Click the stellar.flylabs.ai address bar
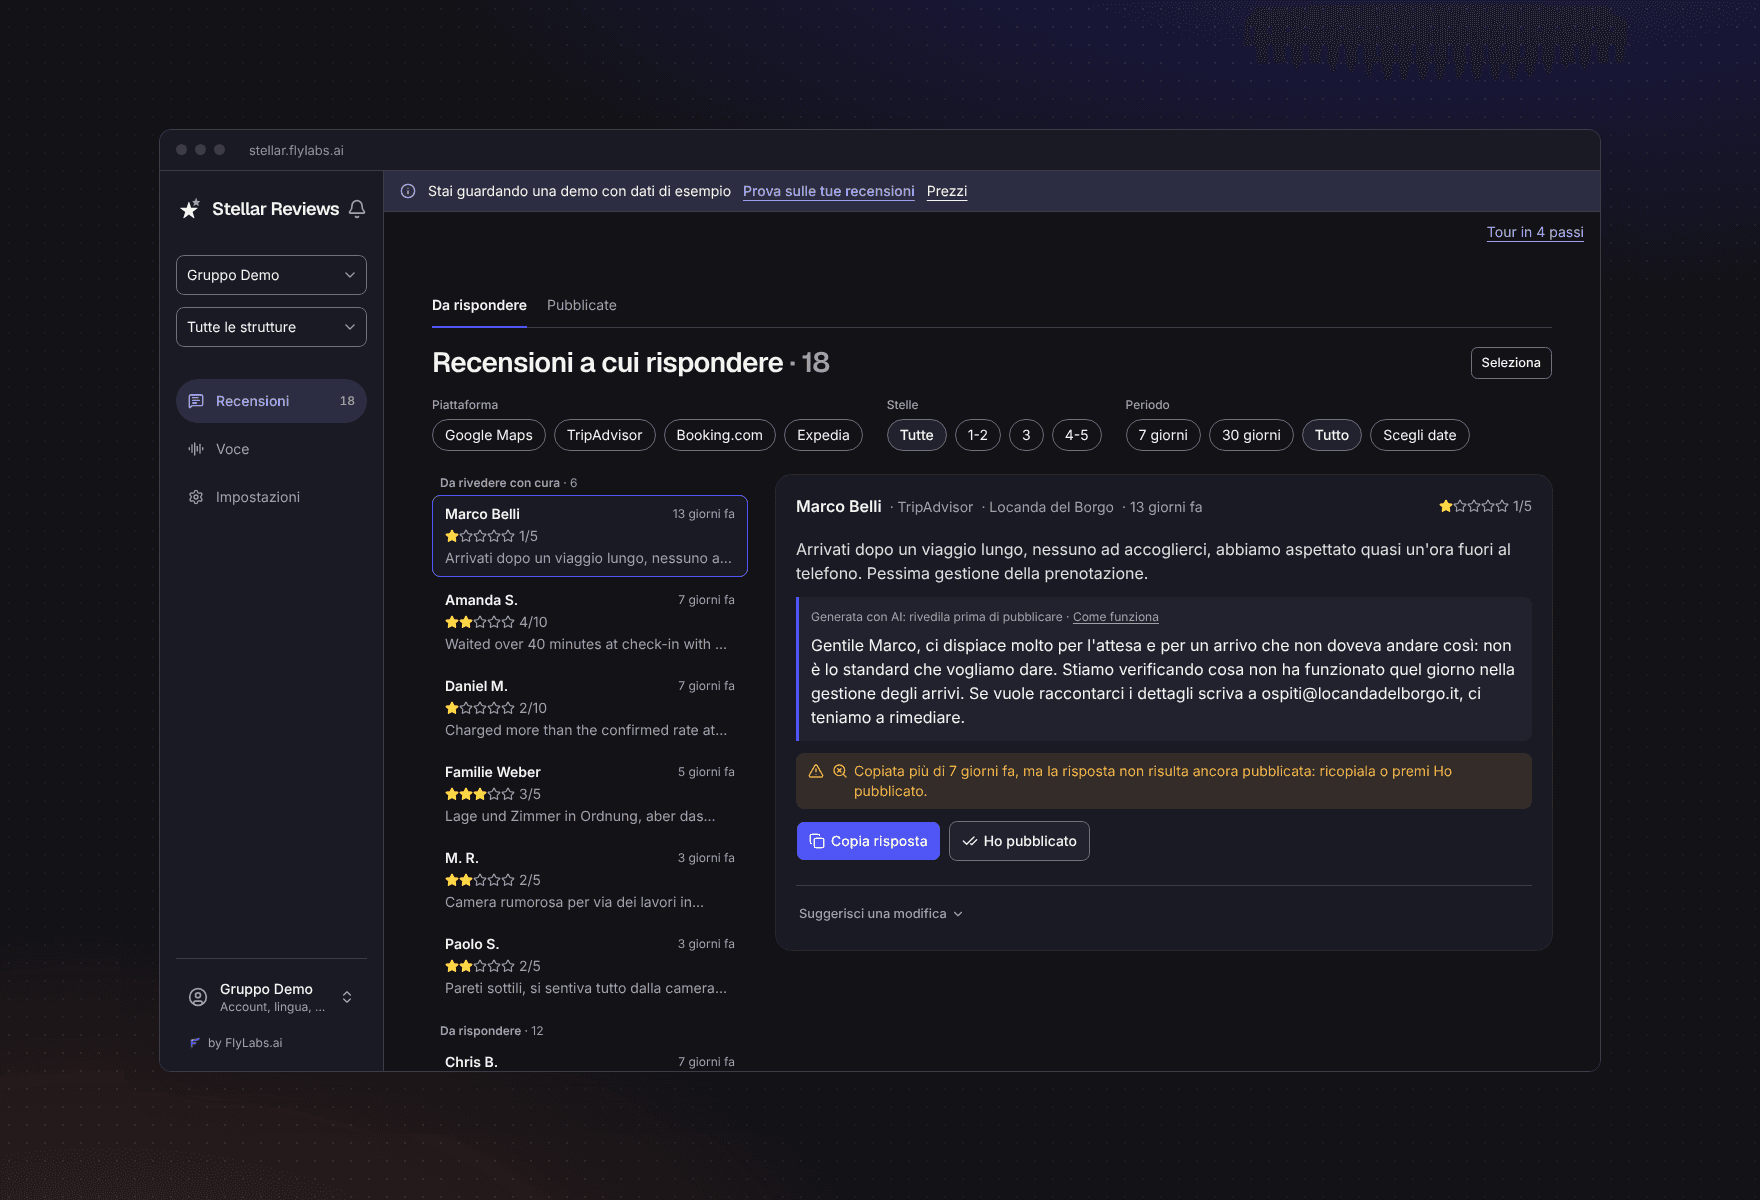The image size is (1760, 1200). tap(296, 150)
